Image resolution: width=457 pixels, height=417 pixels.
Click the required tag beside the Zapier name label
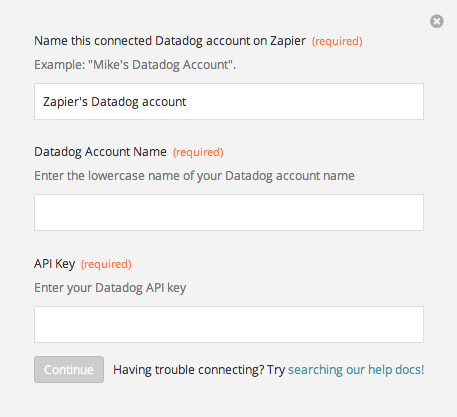tap(337, 41)
